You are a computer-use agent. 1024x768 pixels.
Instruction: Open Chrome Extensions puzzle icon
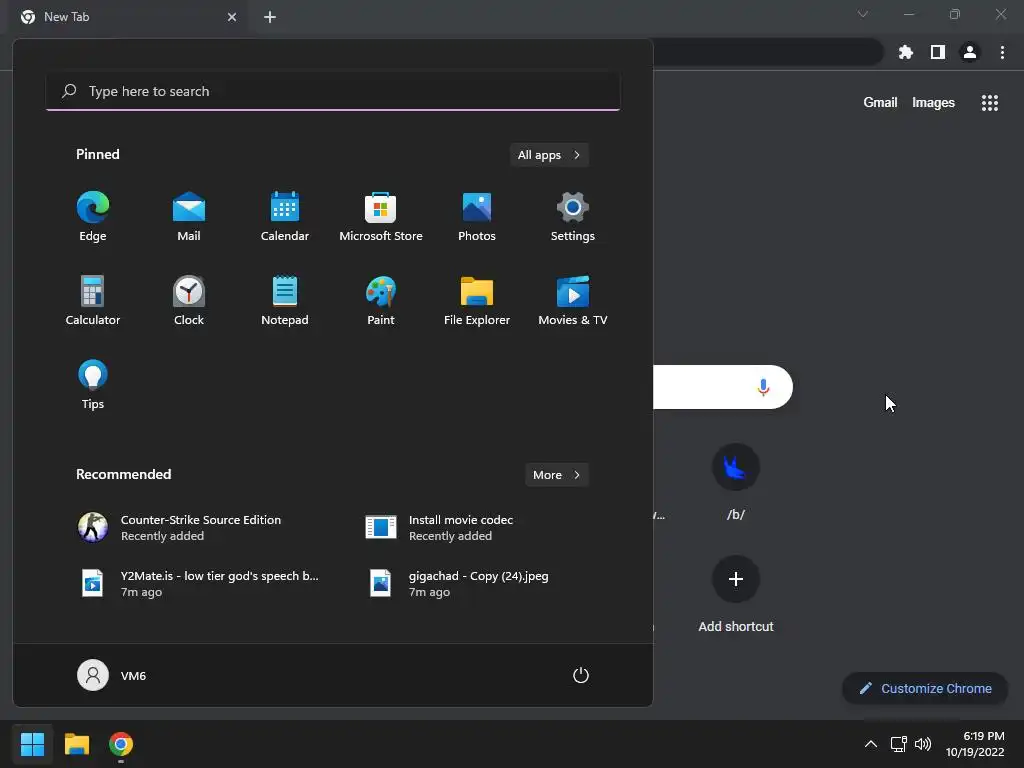coord(906,52)
